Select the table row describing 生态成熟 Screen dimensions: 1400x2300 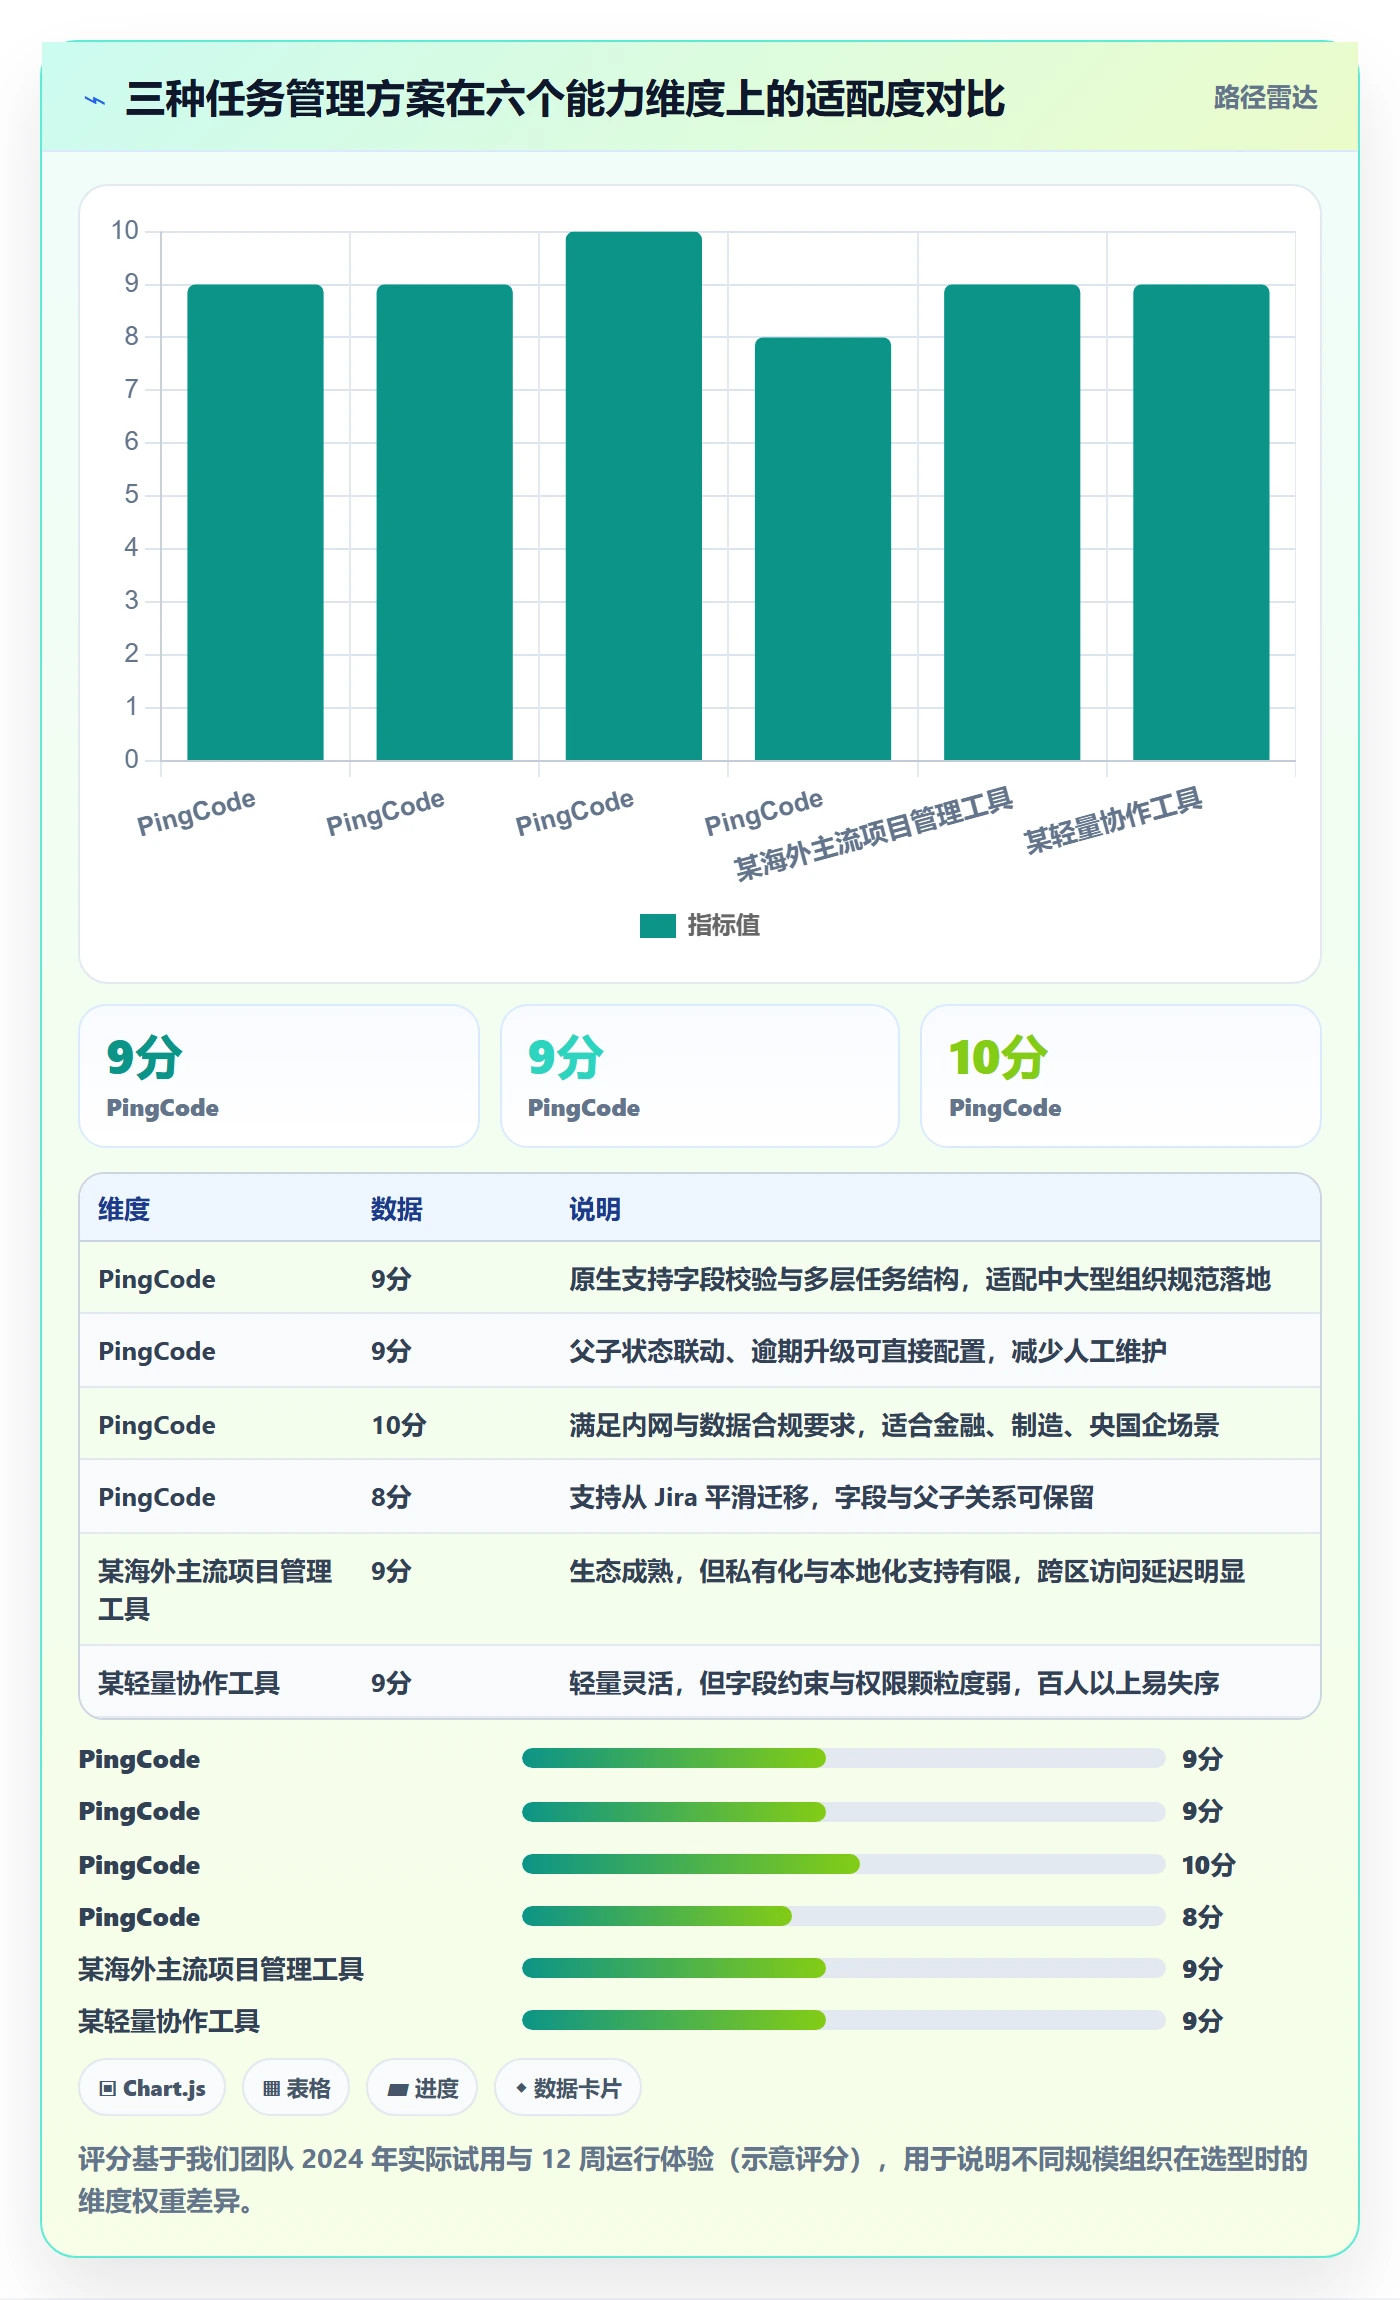tap(700, 1590)
